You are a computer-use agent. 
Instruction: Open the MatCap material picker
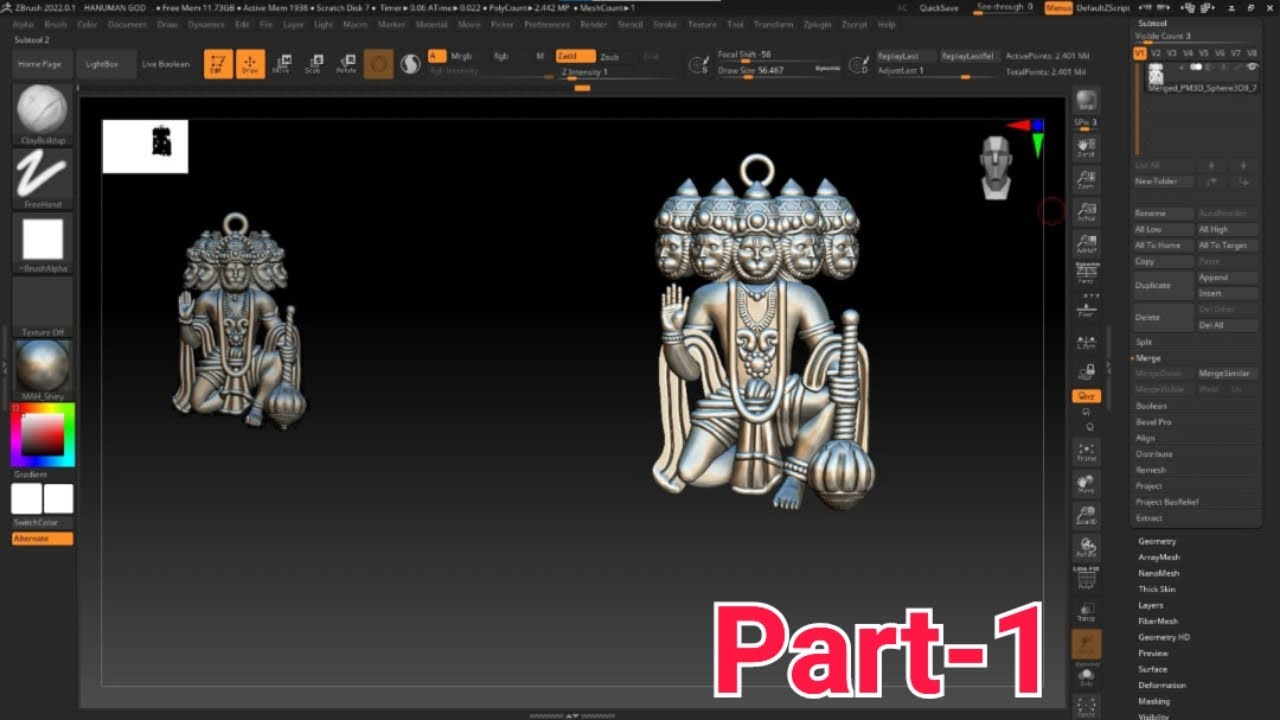42,370
